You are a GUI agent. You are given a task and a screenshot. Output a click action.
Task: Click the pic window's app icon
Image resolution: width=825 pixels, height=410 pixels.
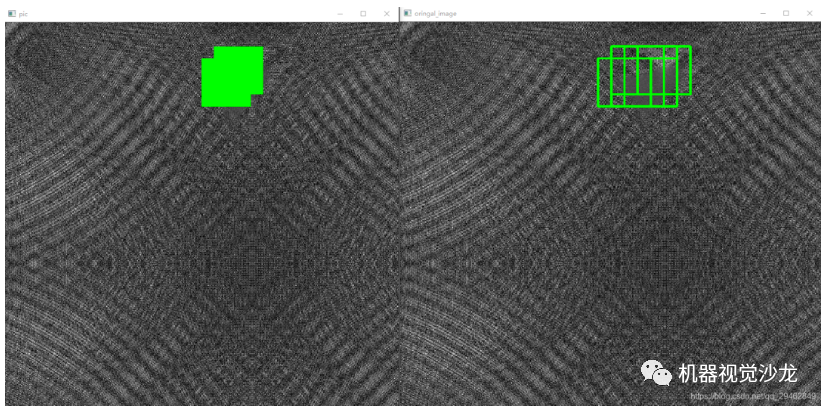tap(12, 14)
